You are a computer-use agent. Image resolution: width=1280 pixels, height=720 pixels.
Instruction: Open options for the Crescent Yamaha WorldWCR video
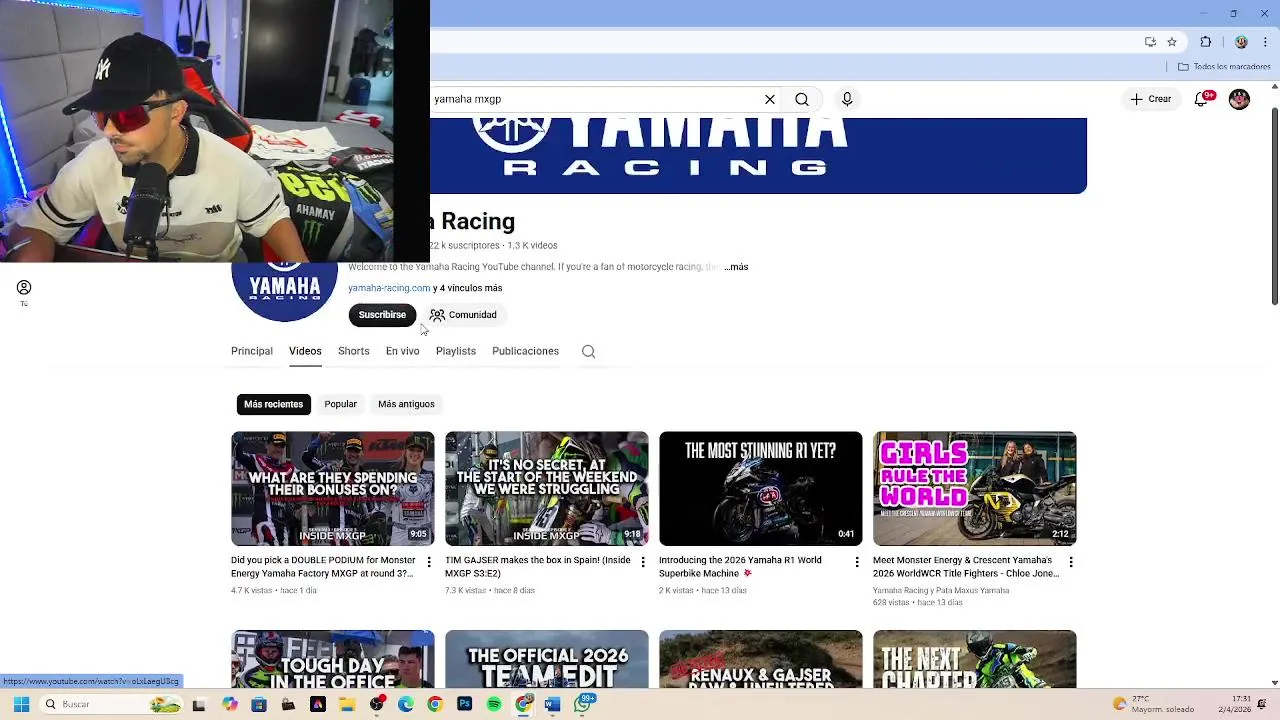point(1071,562)
